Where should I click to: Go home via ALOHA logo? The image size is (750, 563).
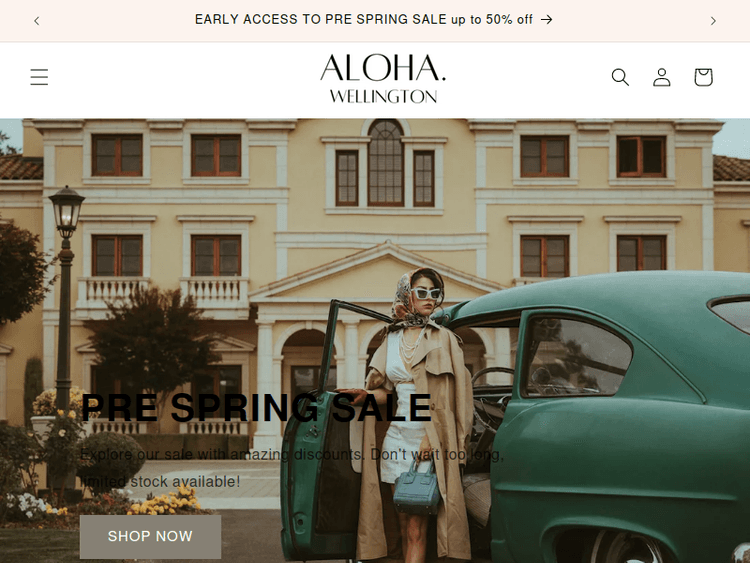click(383, 79)
